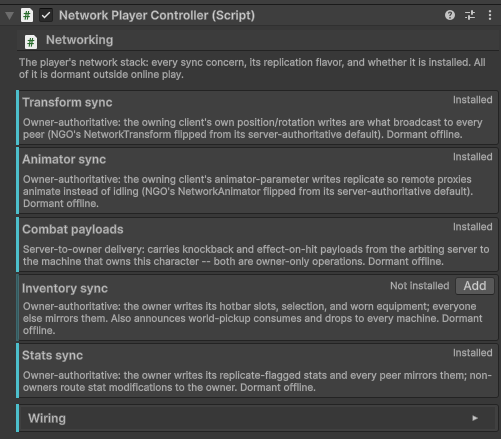Add the Inventory sync component
This screenshot has height=439, width=501.
475,286
